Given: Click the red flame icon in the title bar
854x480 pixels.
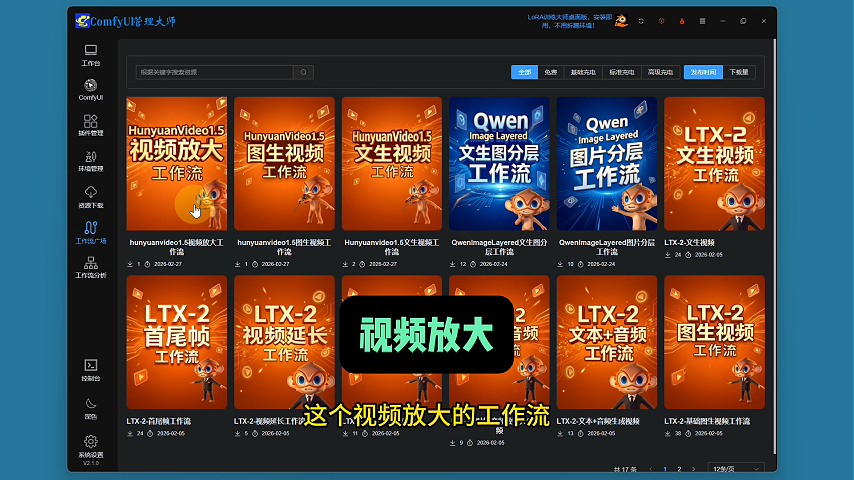Looking at the screenshot, I should click(682, 21).
